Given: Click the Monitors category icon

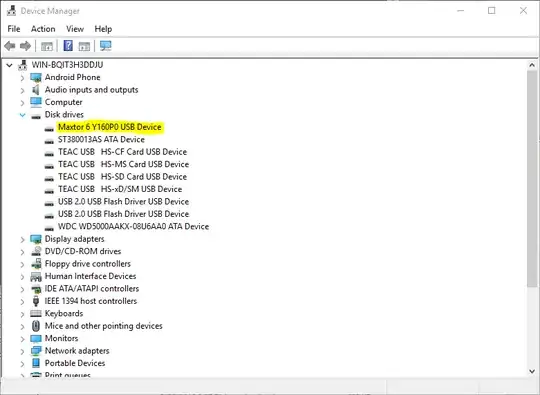Looking at the screenshot, I should coord(36,339).
